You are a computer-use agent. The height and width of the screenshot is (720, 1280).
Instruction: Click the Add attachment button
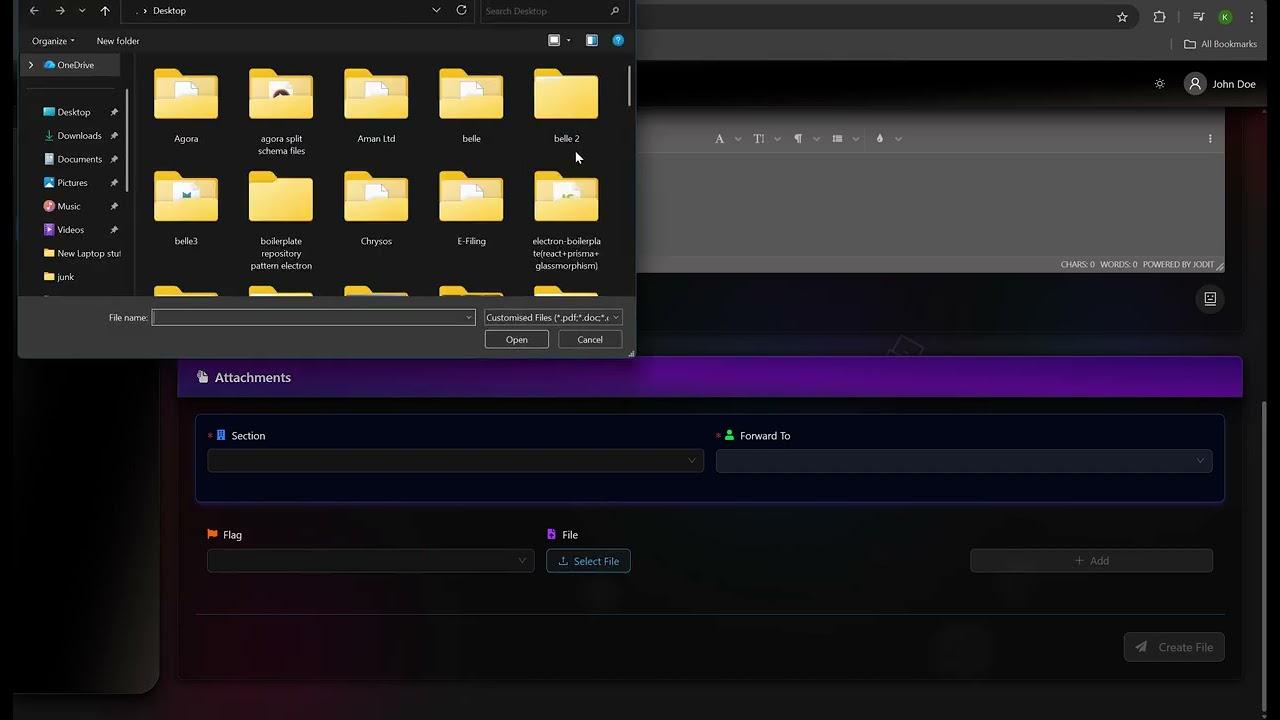[1091, 561]
